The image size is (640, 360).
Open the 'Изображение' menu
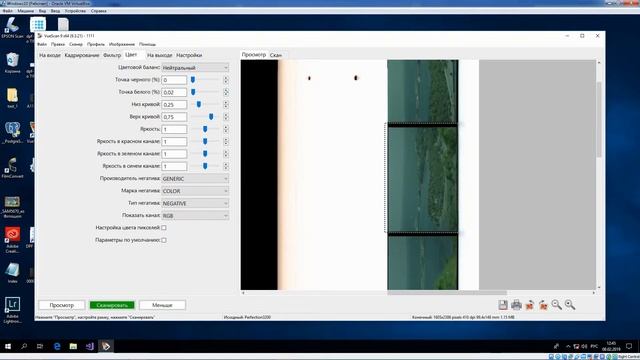[x=122, y=44]
